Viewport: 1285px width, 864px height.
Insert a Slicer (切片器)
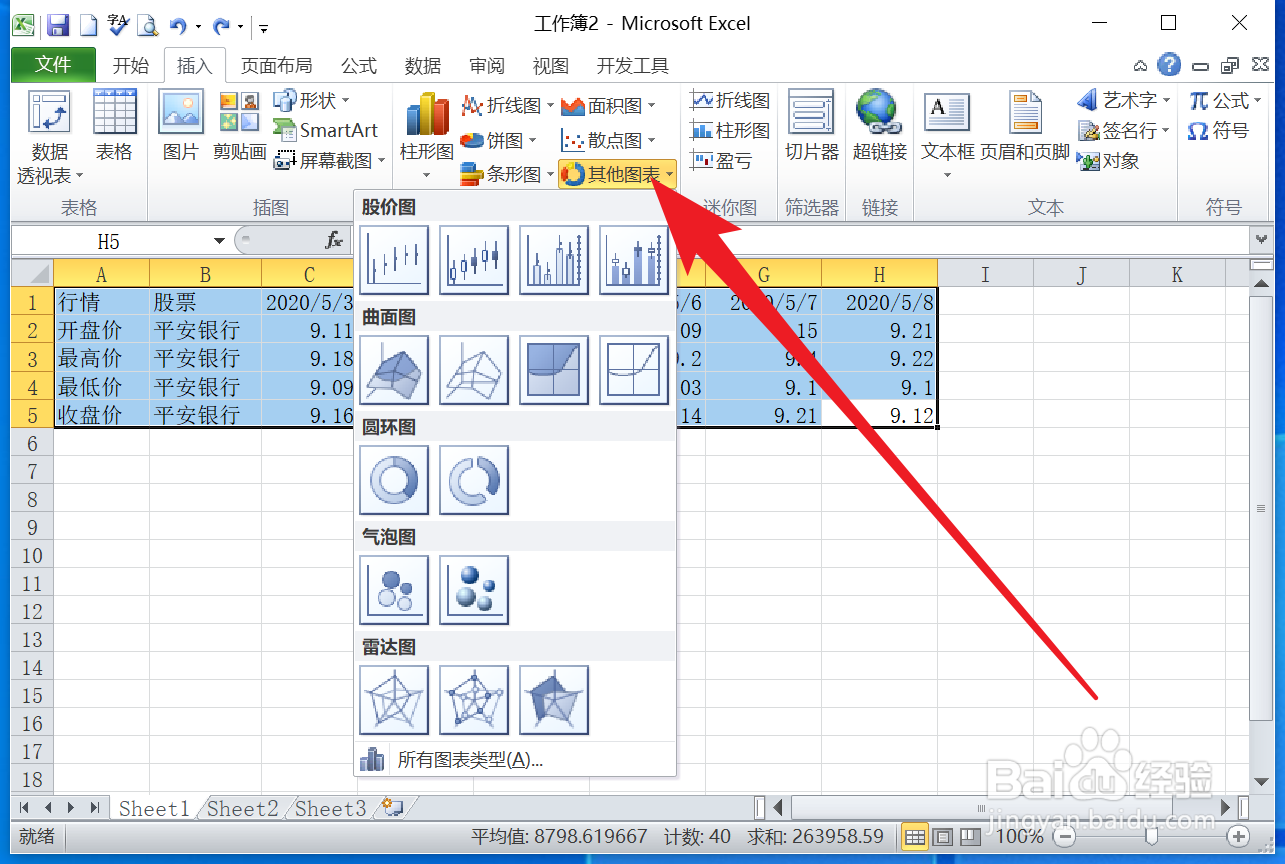point(811,127)
